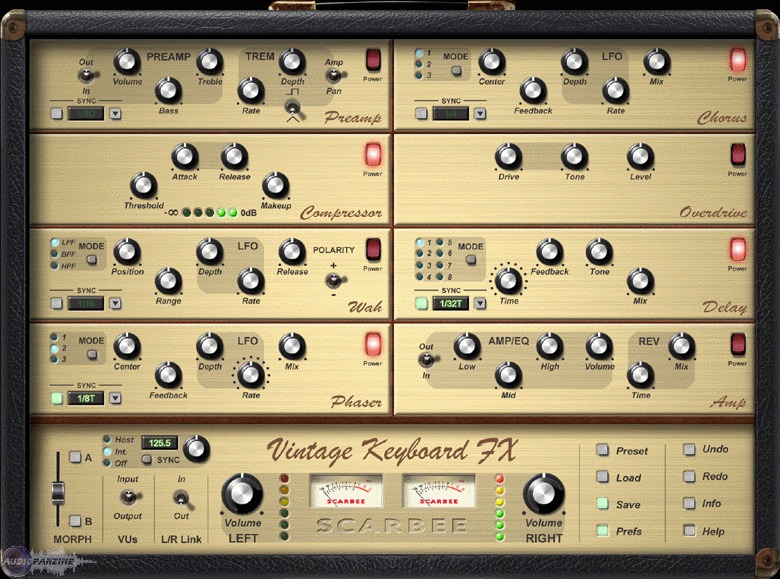Flip the L/R Link switch
Viewport: 780px width, 579px height.
point(182,498)
